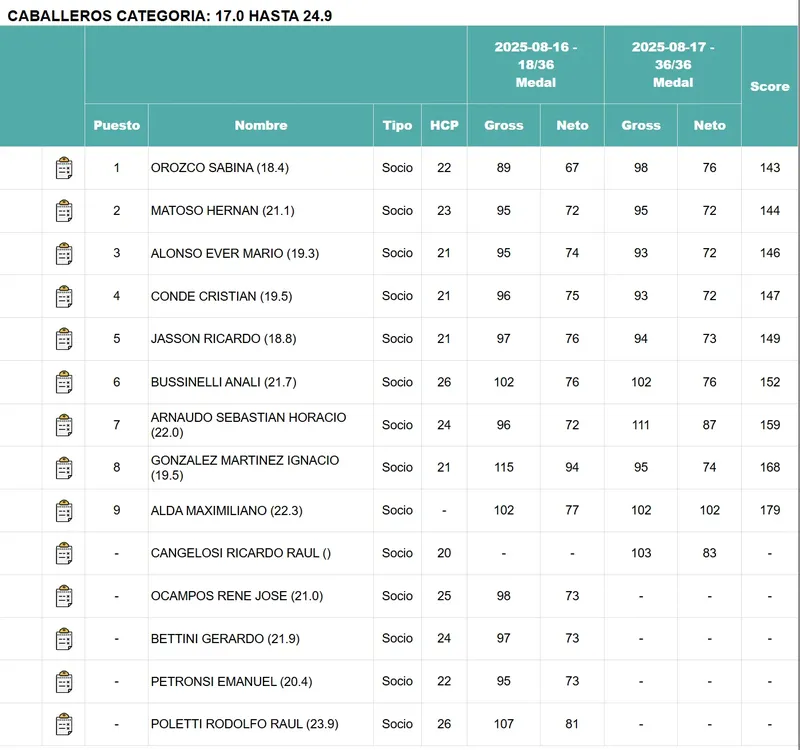View scorecard icon for Conde Cristian
The height and width of the screenshot is (750, 800).
(64, 297)
